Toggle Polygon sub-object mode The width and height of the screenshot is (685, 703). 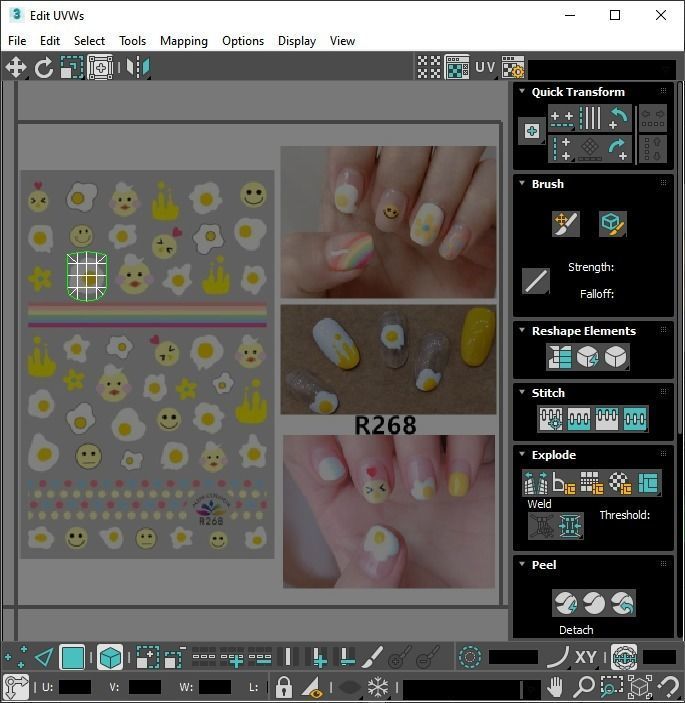point(72,658)
